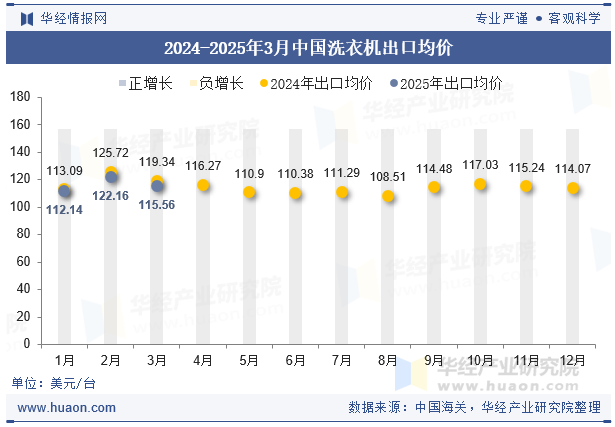Select the 110.38 data label
The image size is (615, 427).
(295, 174)
